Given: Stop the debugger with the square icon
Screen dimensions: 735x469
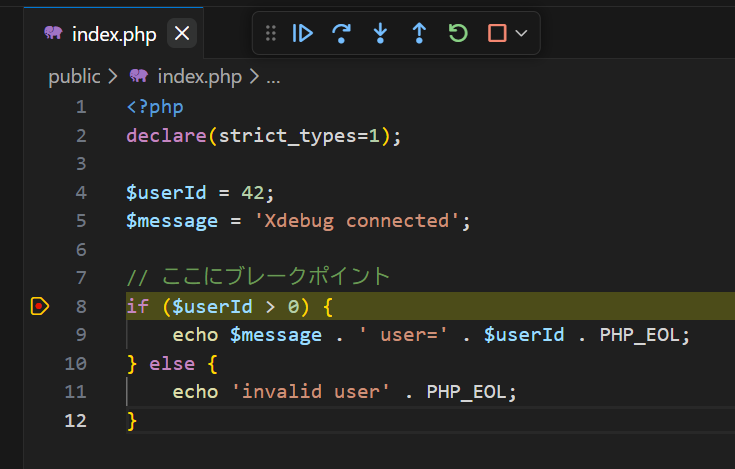Looking at the screenshot, I should point(497,33).
